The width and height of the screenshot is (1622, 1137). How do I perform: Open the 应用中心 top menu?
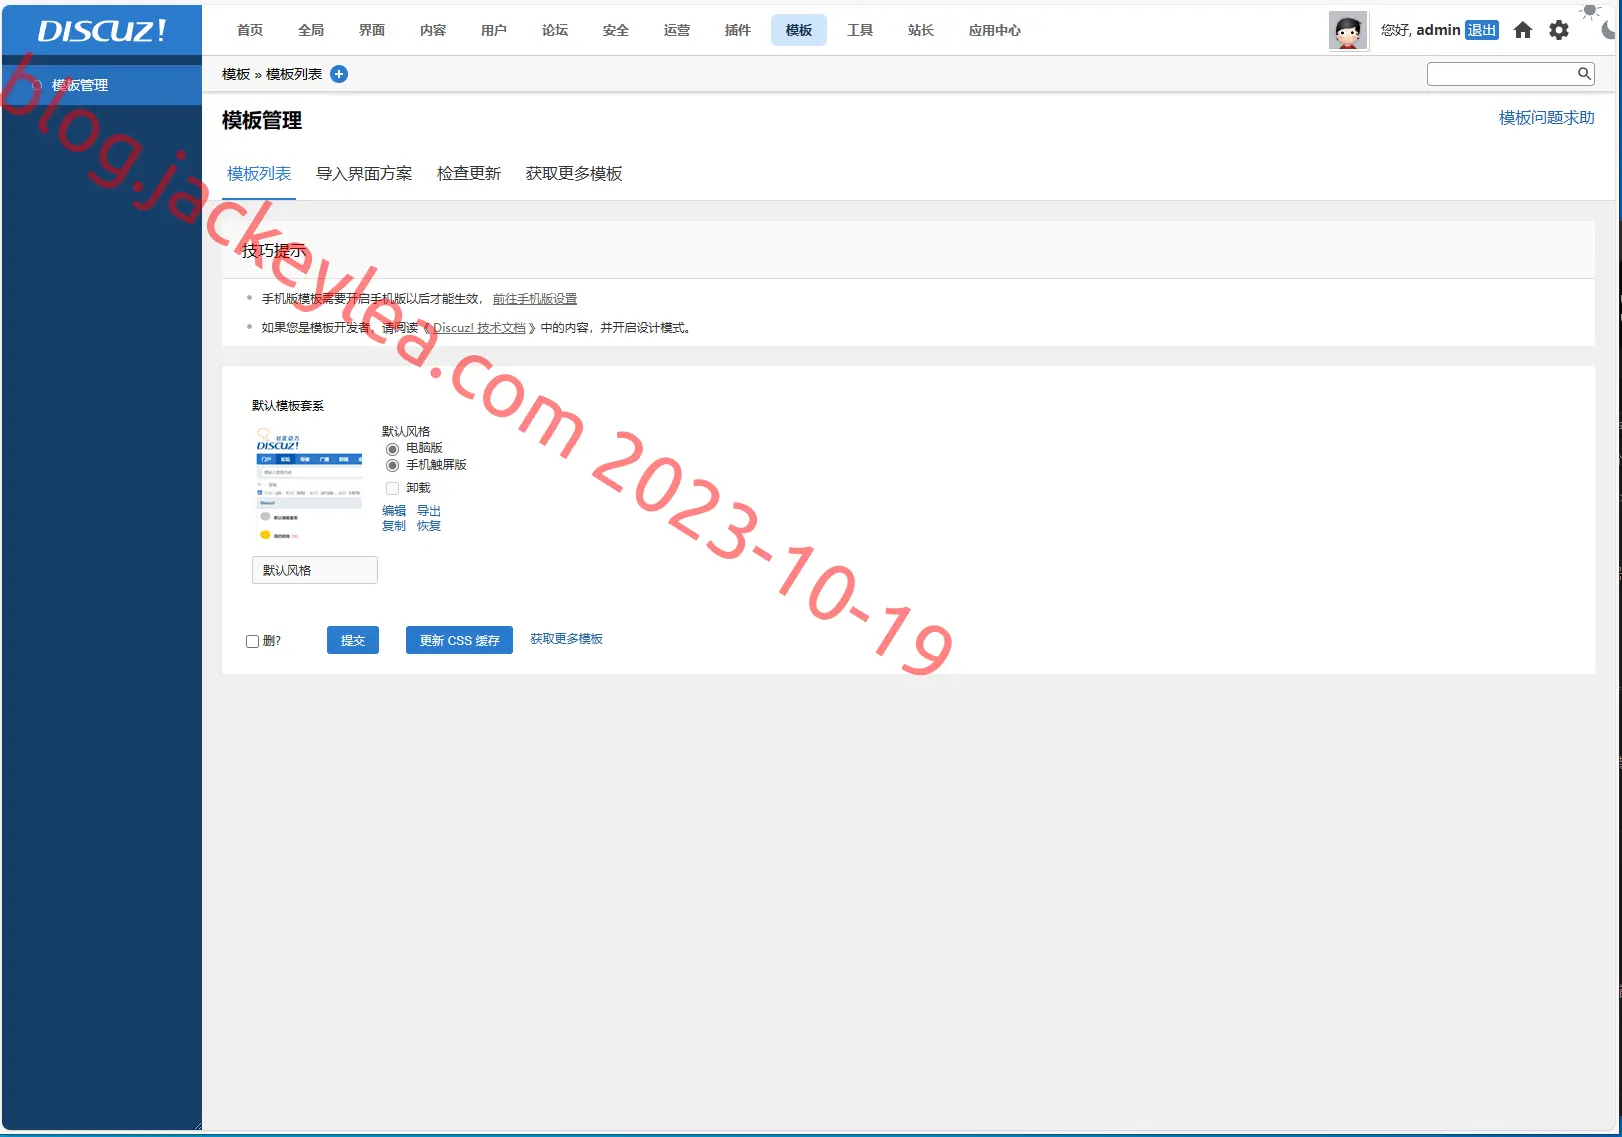click(x=995, y=30)
